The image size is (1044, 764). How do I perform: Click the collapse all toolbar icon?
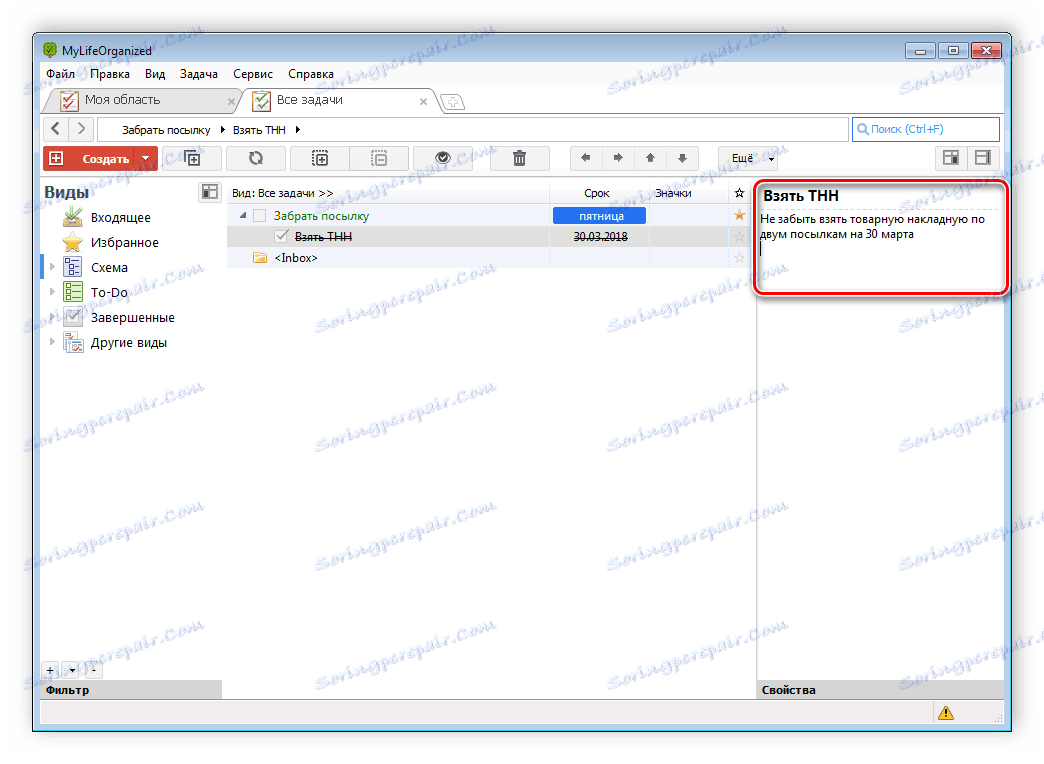[379, 159]
